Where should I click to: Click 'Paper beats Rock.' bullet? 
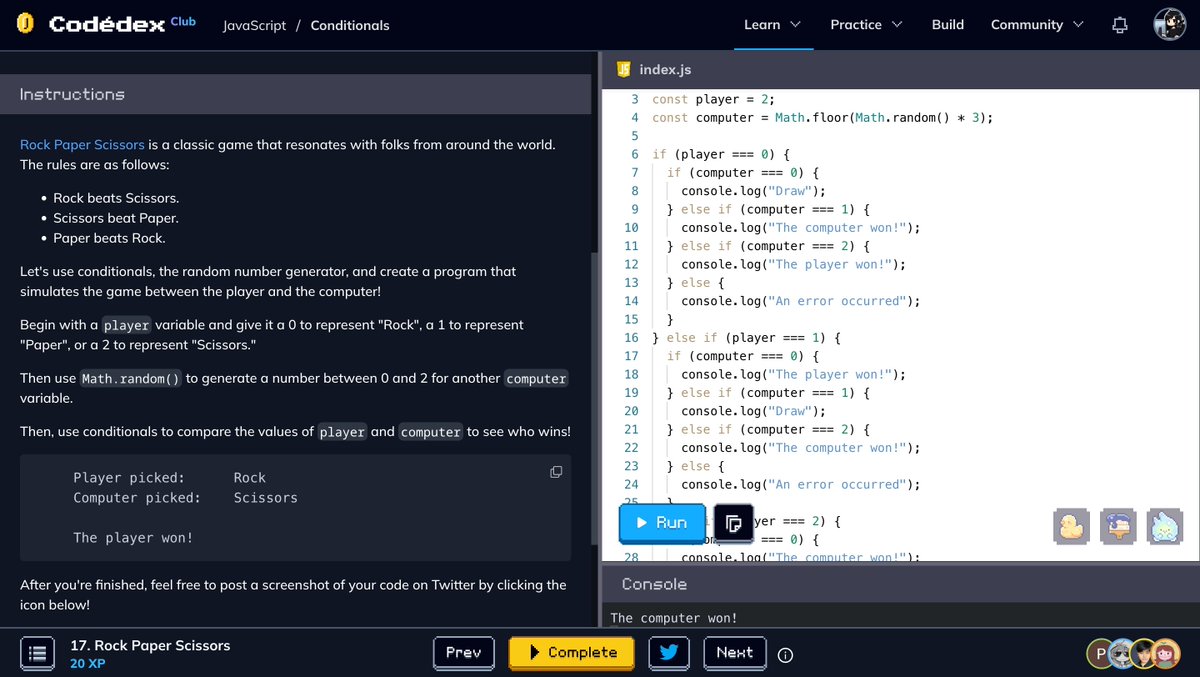[109, 238]
